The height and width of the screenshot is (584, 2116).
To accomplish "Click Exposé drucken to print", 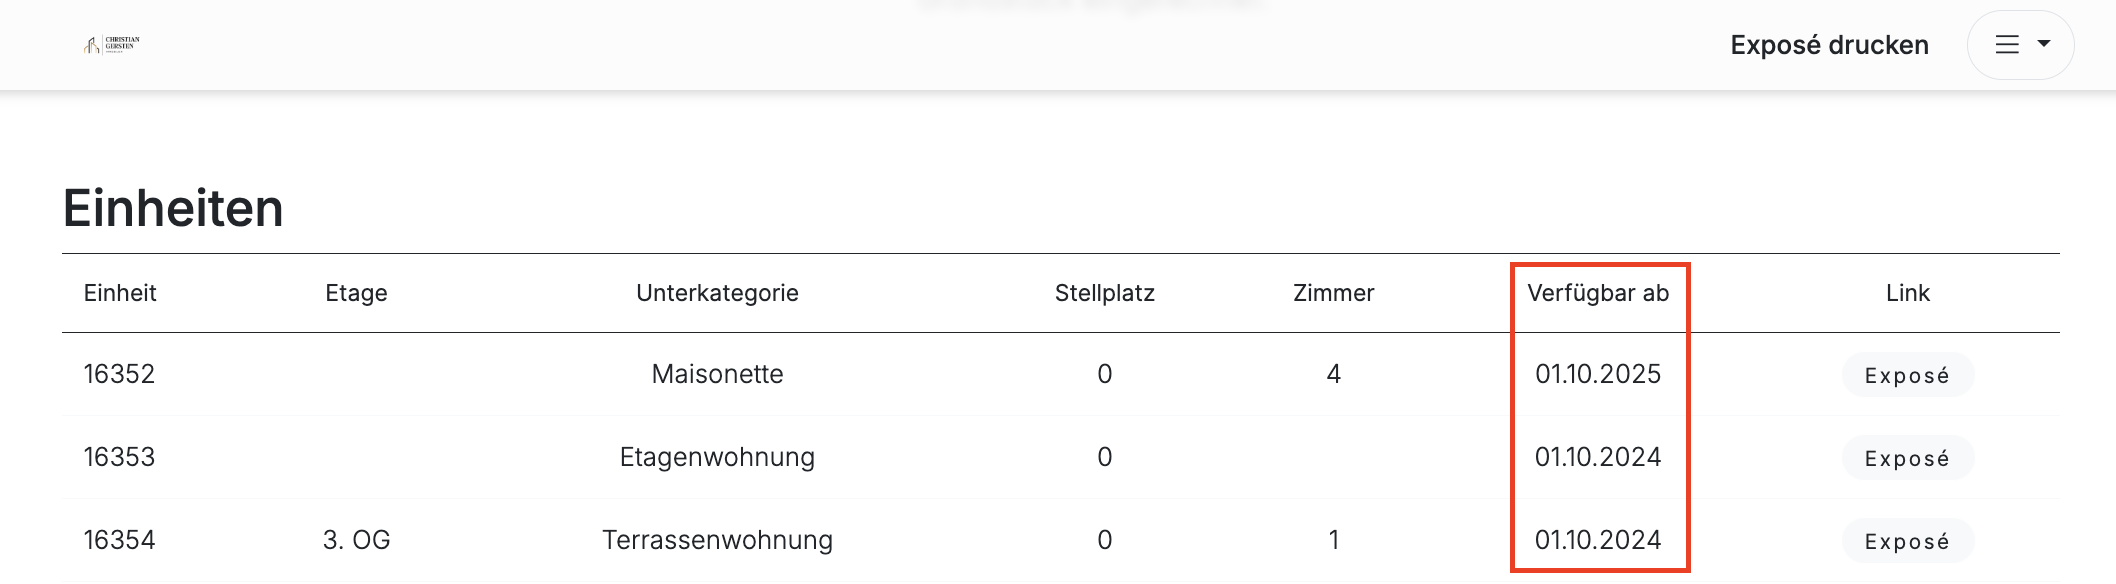I will click(1829, 45).
